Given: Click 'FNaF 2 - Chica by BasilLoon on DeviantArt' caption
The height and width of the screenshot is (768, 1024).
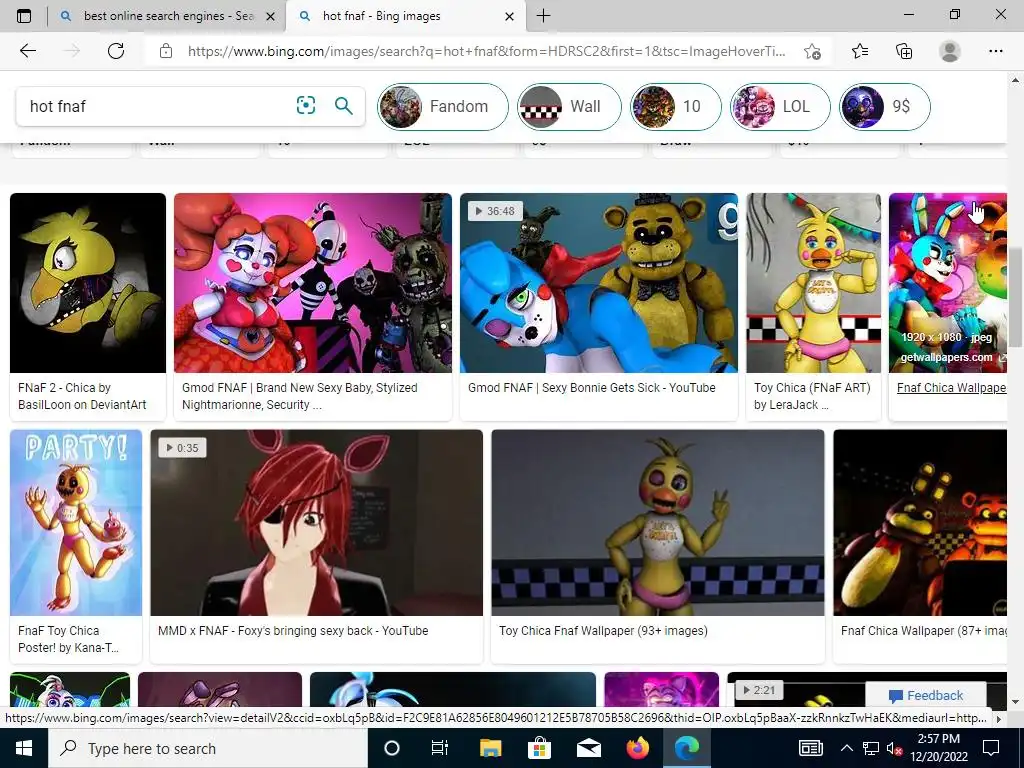Looking at the screenshot, I should 82,396.
